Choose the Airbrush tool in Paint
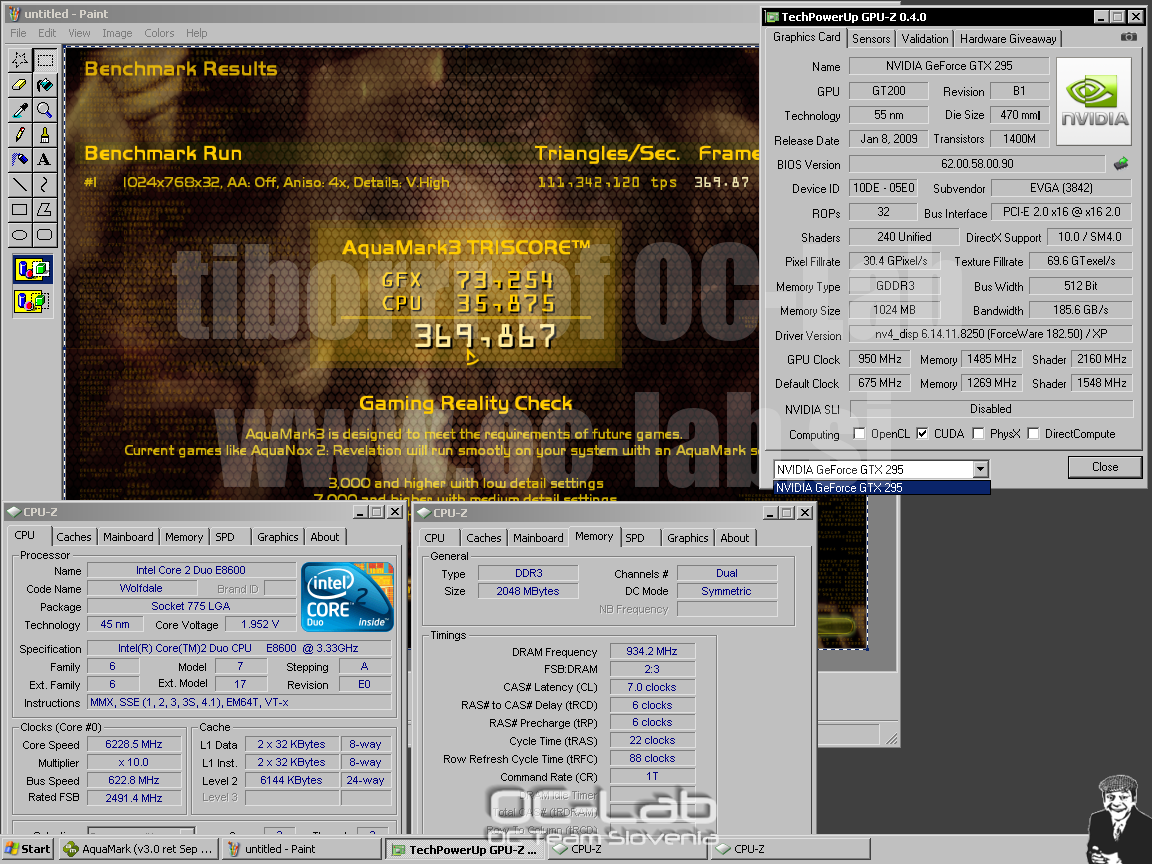The width and height of the screenshot is (1152, 864). (20, 160)
